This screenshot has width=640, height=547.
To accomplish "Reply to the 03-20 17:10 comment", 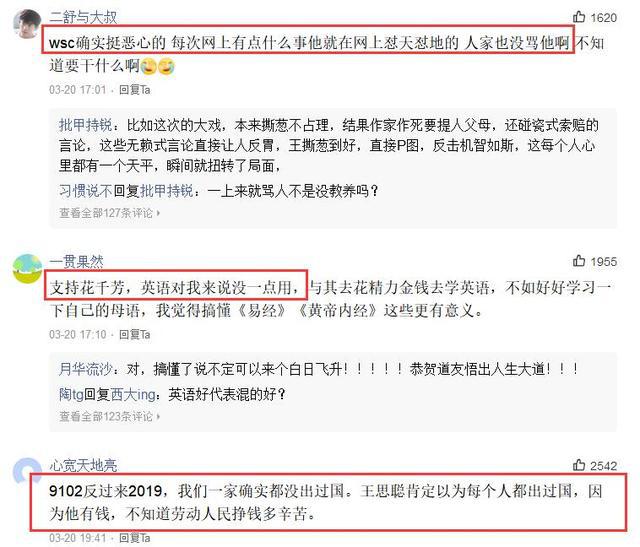I will coord(135,335).
